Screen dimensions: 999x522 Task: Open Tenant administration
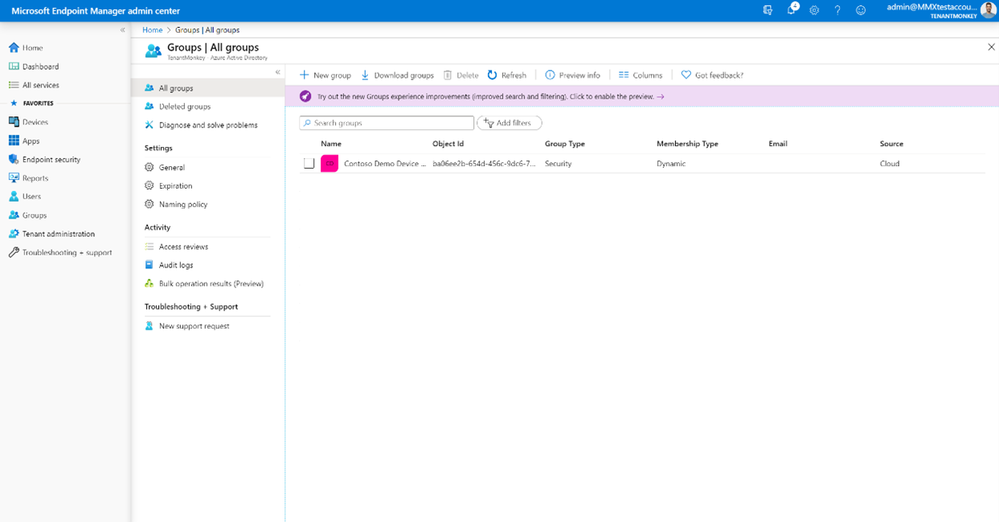pyautogui.click(x=59, y=234)
